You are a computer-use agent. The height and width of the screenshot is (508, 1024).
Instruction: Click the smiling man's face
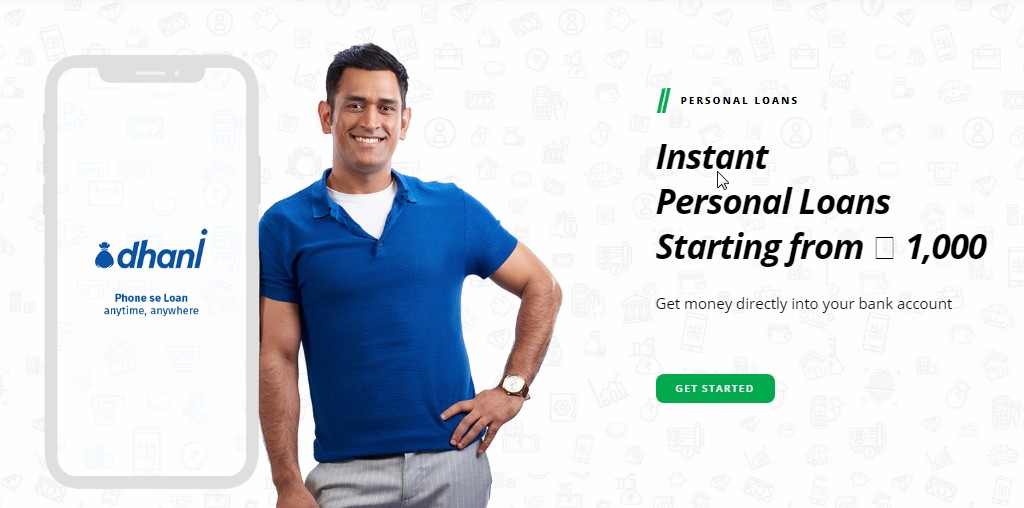(366, 114)
